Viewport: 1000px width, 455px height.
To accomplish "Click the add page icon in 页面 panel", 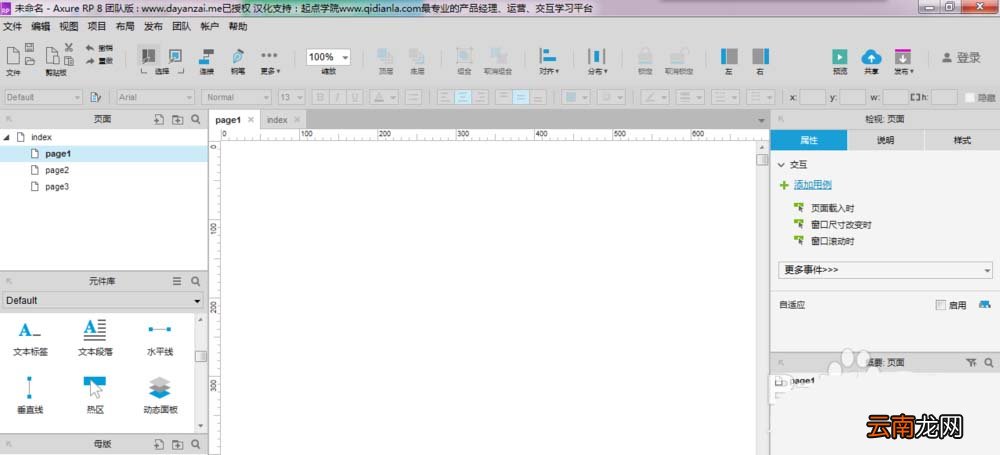I will click(159, 119).
